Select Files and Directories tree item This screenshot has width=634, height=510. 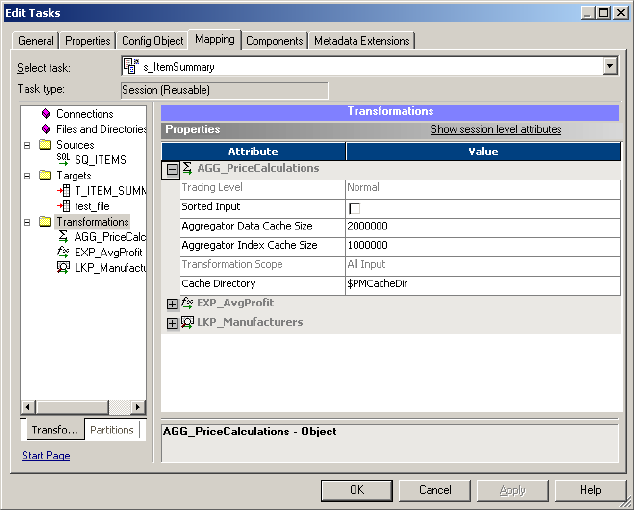(x=101, y=129)
